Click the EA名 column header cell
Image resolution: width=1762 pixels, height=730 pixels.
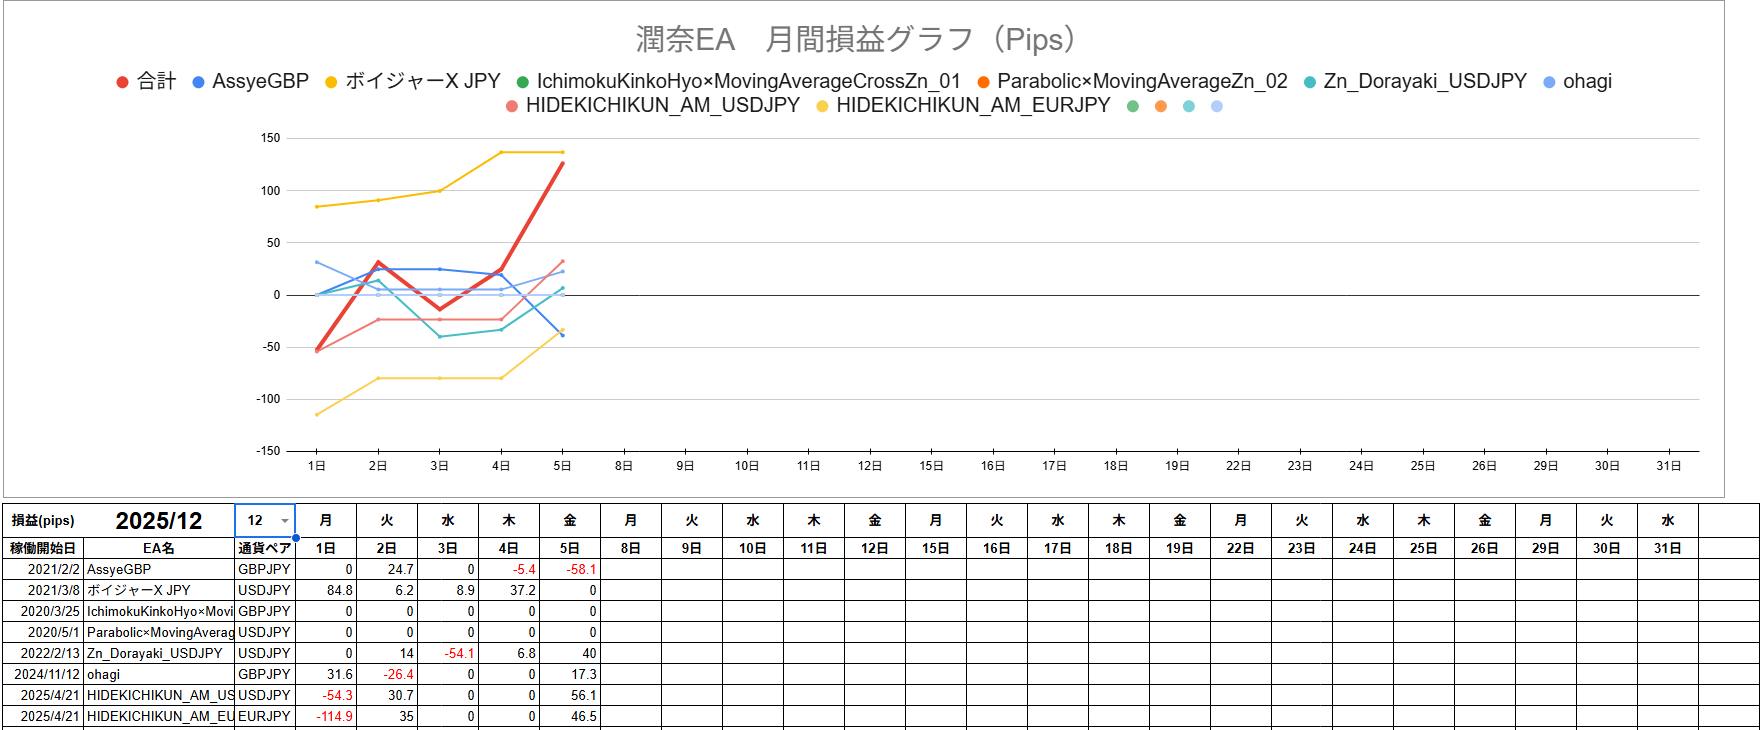(x=159, y=548)
